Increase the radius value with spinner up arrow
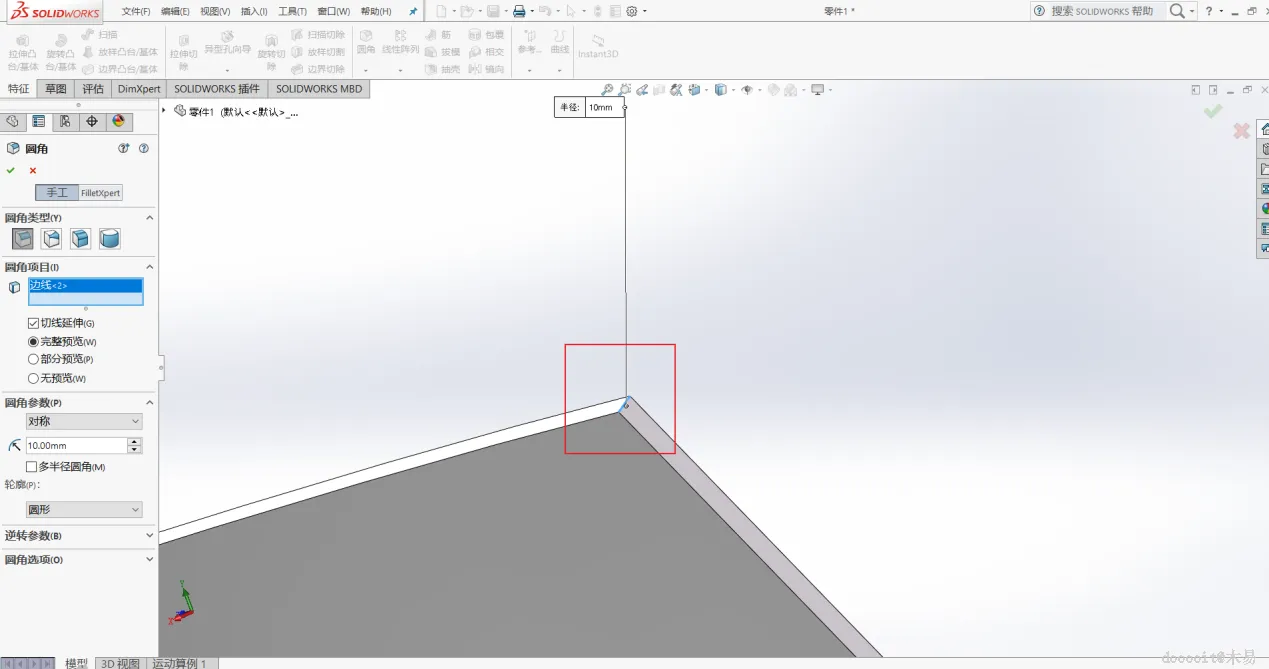 135,442
